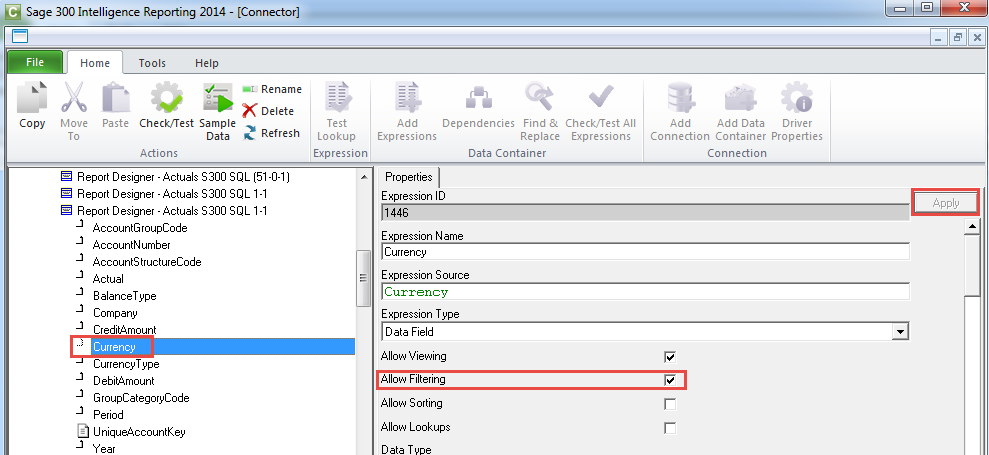The height and width of the screenshot is (455, 989).
Task: Select the CreditAmount tree item
Action: click(124, 330)
